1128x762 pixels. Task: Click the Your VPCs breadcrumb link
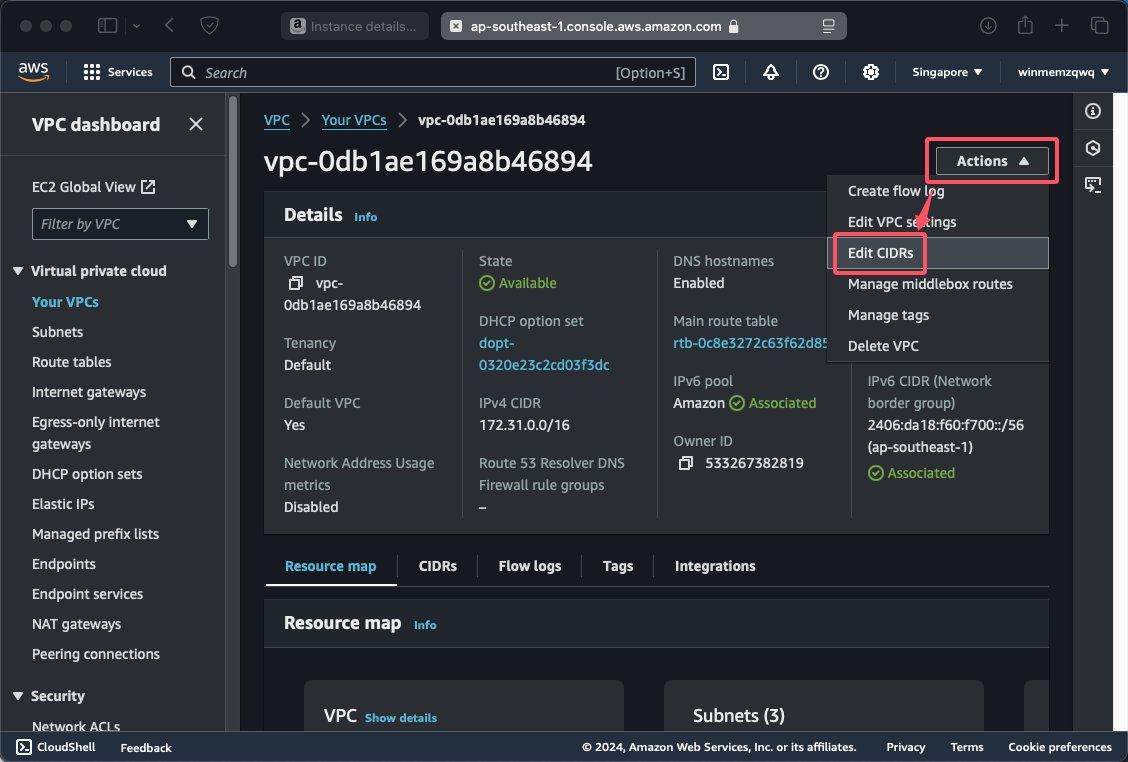coord(354,120)
